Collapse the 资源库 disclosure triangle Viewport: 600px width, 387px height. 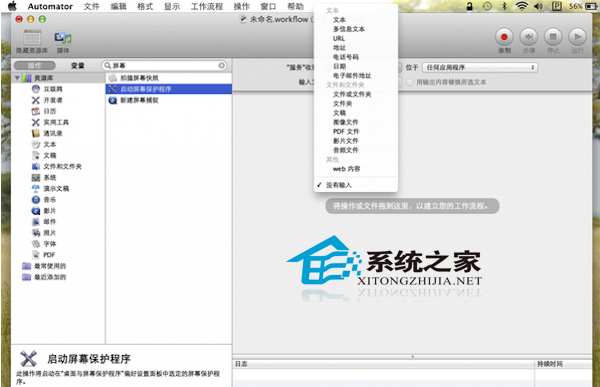pos(17,78)
